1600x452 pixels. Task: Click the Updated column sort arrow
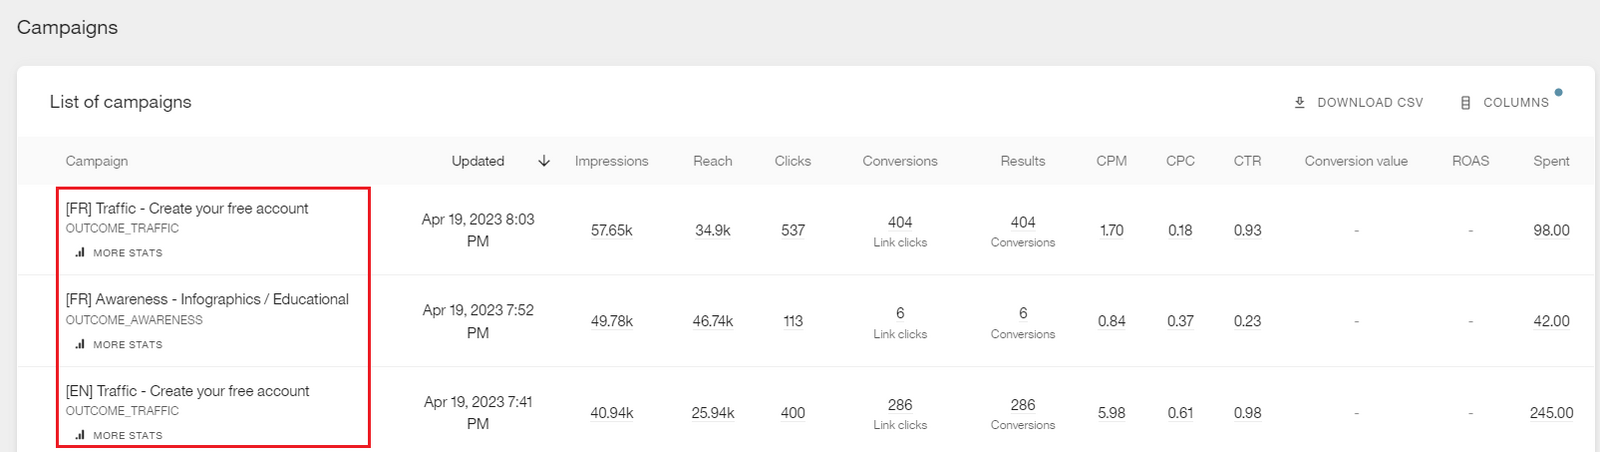click(544, 161)
